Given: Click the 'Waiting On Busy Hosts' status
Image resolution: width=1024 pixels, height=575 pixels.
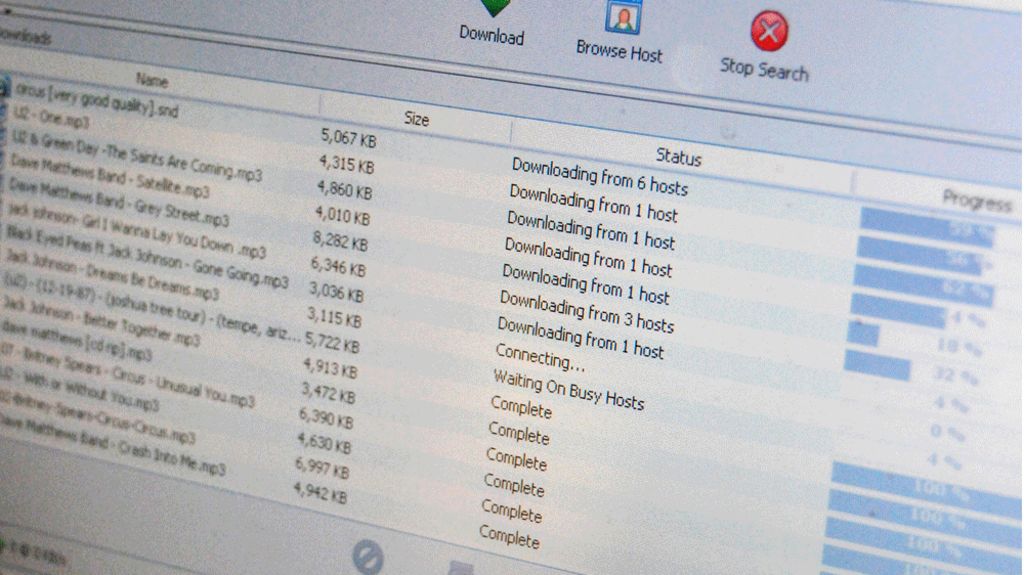Looking at the screenshot, I should [568, 389].
